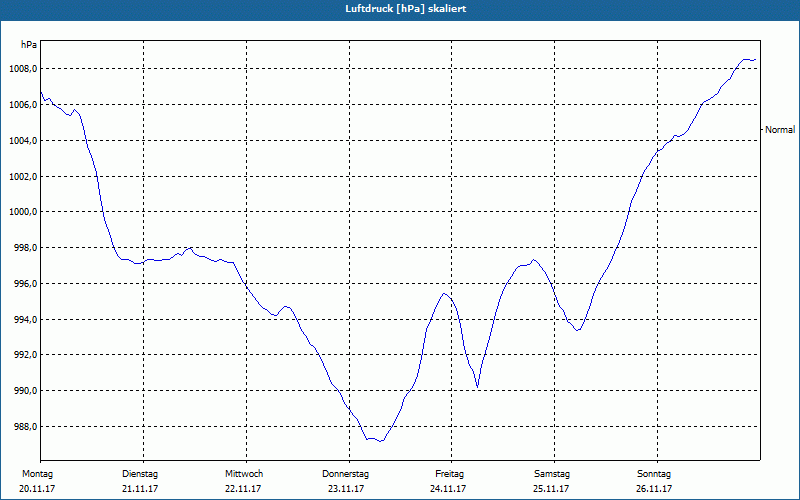This screenshot has height=500, width=800.
Task: Click the 20.11.17 date label
Action: [x=37, y=489]
